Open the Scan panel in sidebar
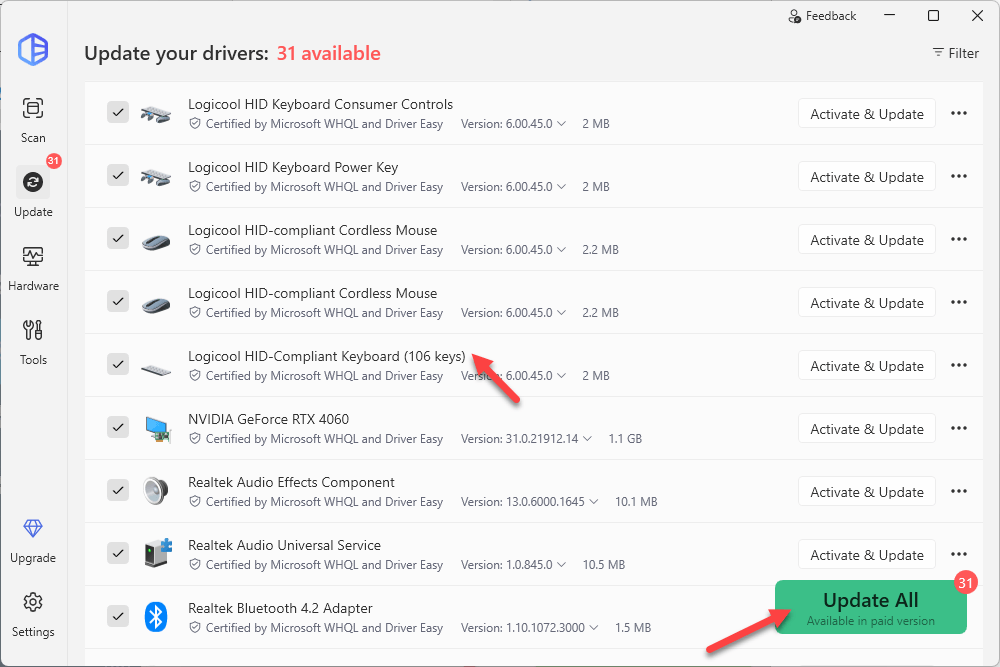The image size is (1000, 667). [33, 119]
